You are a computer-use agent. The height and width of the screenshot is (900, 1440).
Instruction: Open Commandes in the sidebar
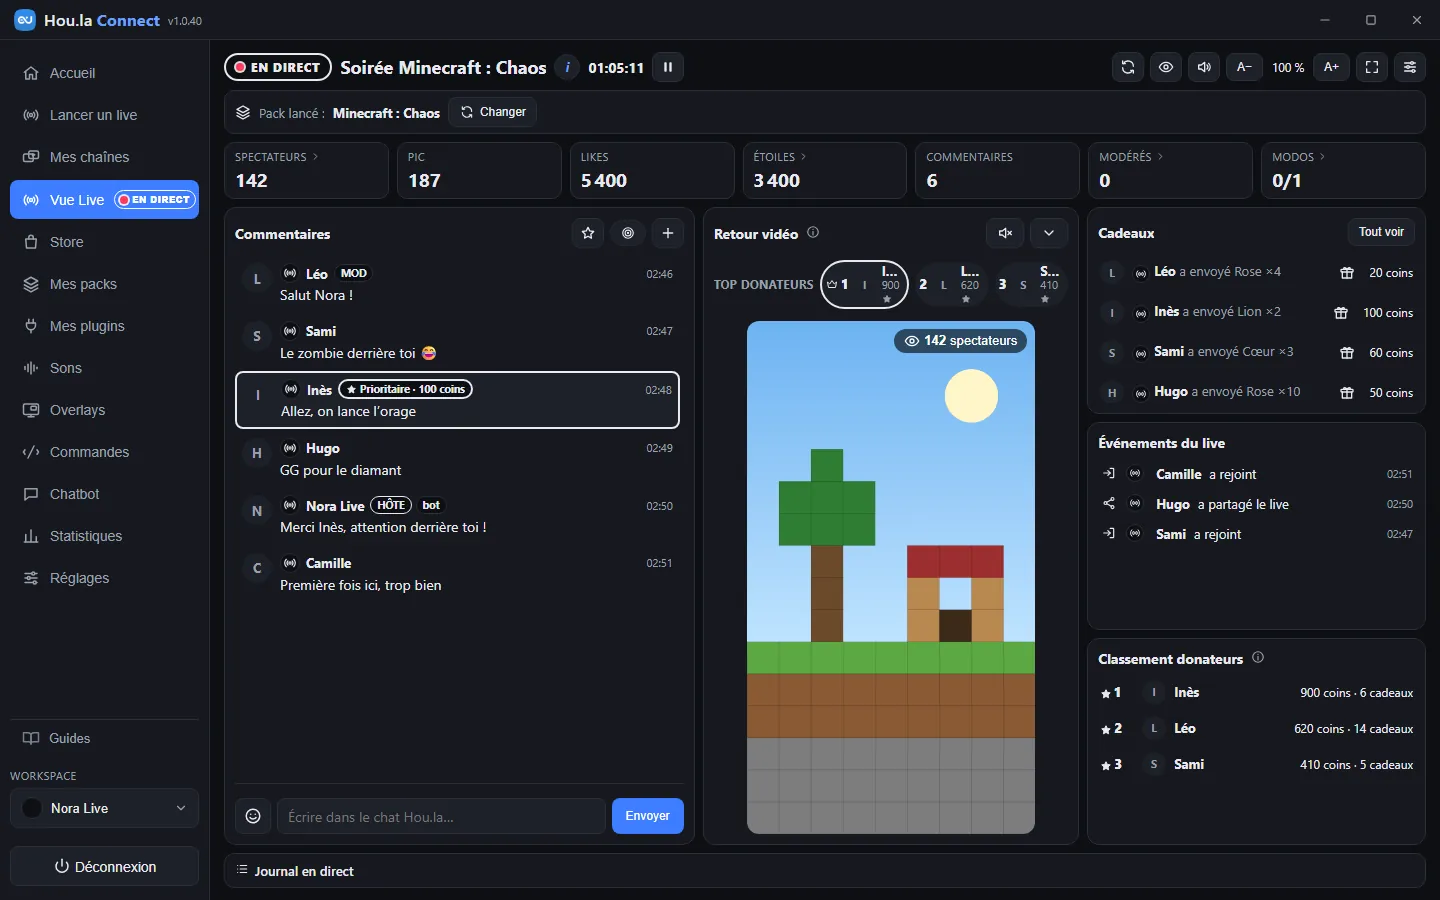click(104, 452)
